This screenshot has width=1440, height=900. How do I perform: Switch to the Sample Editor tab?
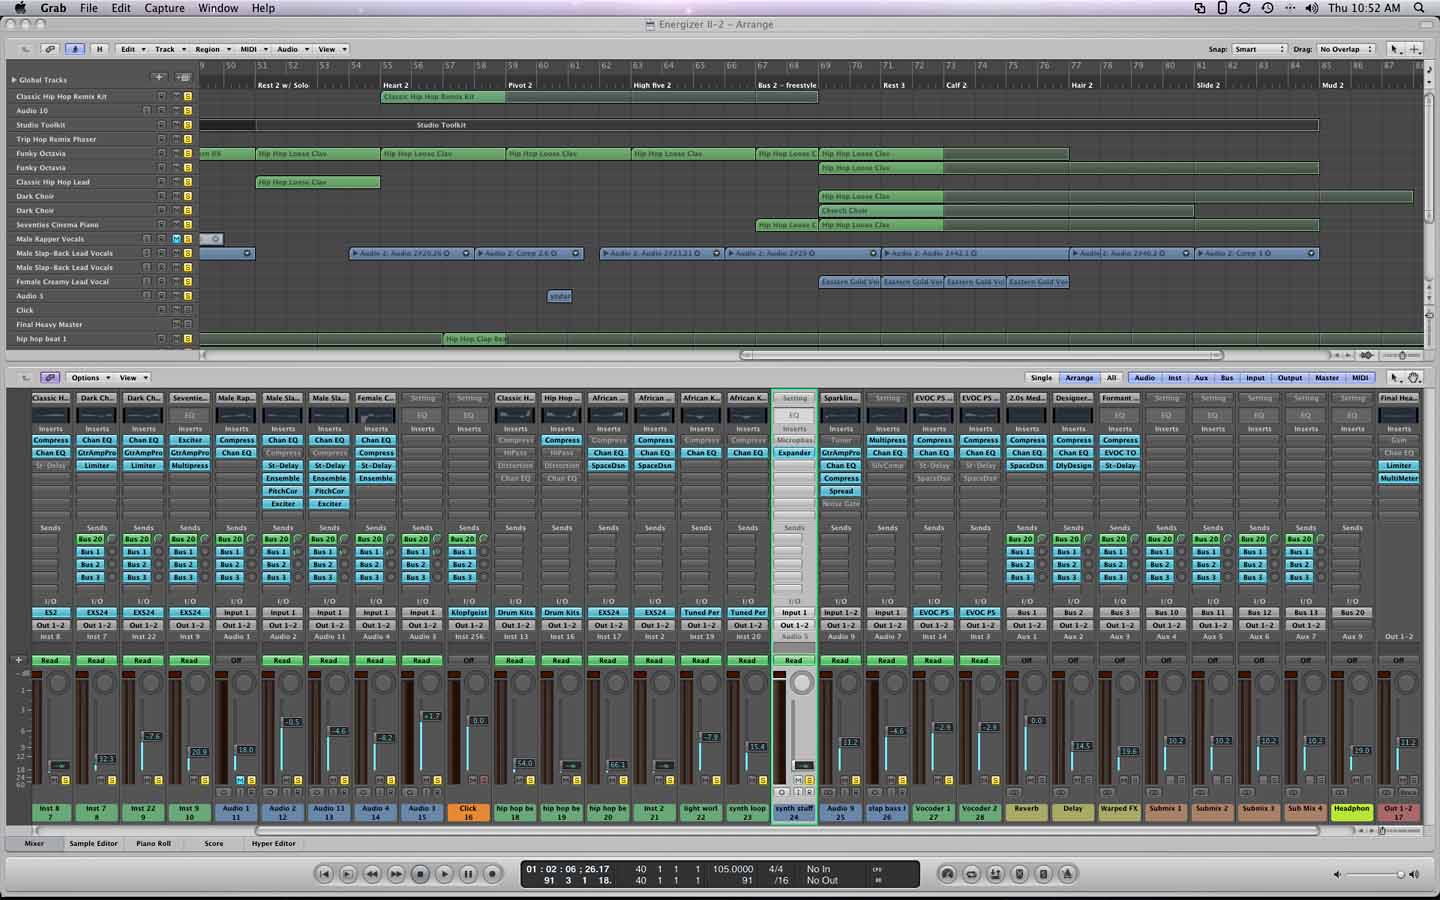[93, 843]
